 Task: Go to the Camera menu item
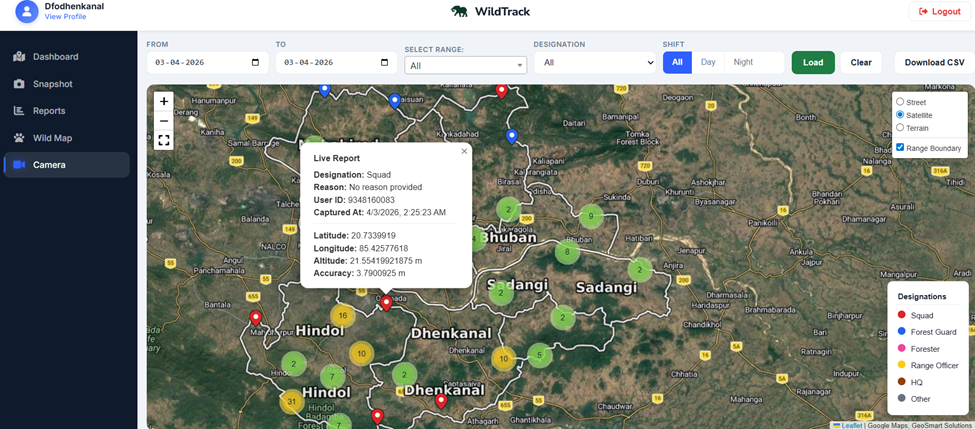(67, 165)
